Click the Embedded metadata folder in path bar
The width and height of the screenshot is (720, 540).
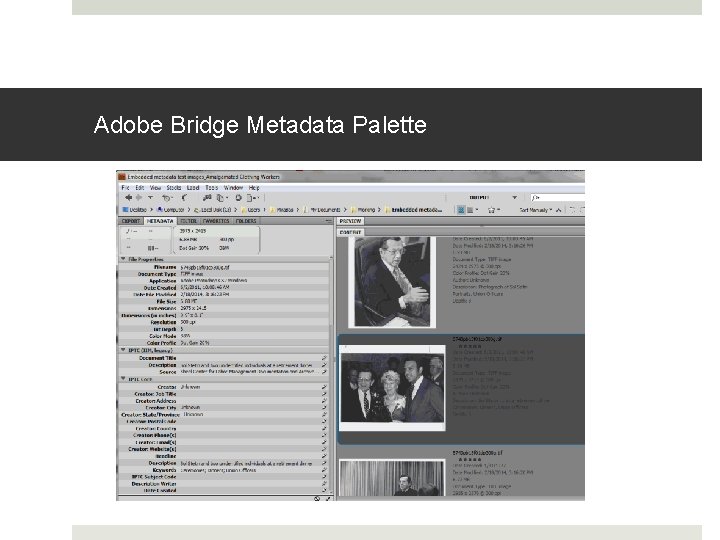(x=414, y=210)
